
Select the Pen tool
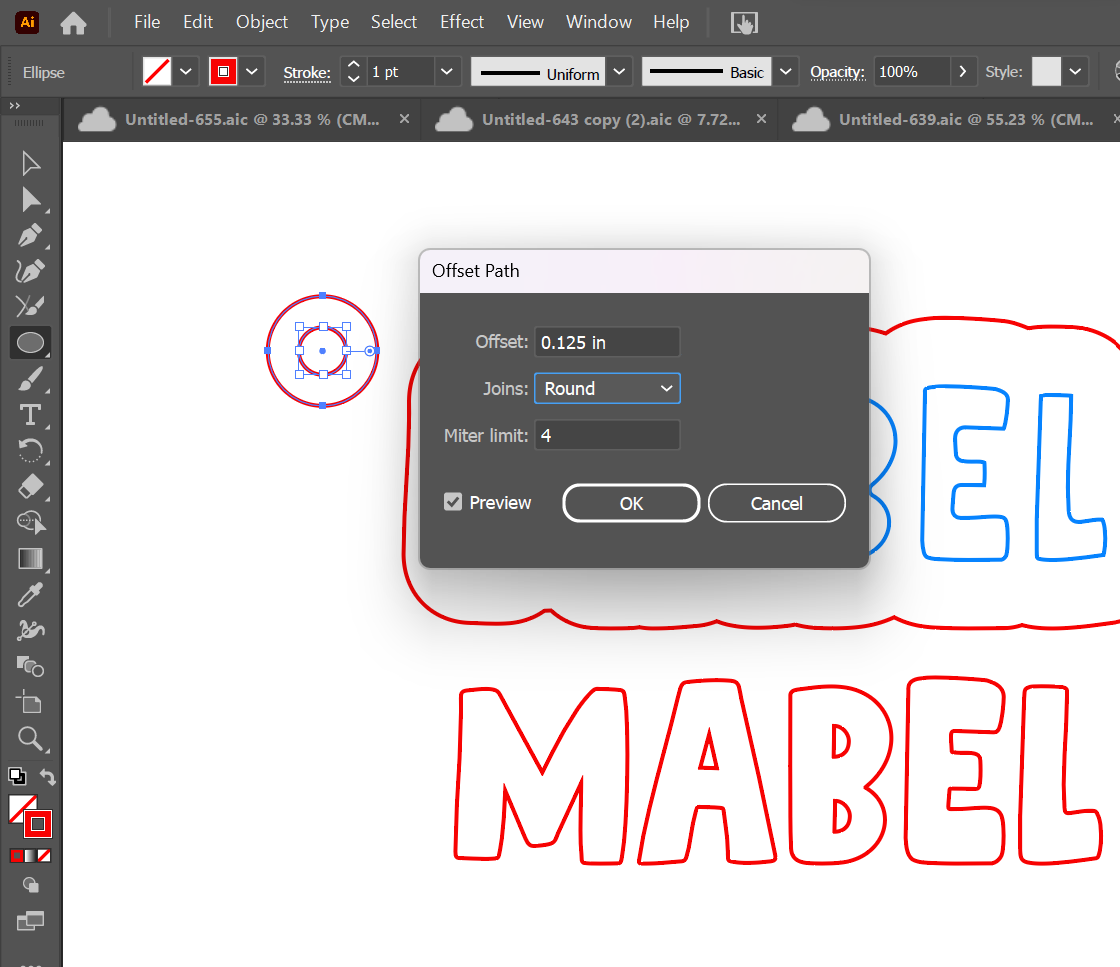click(x=31, y=237)
